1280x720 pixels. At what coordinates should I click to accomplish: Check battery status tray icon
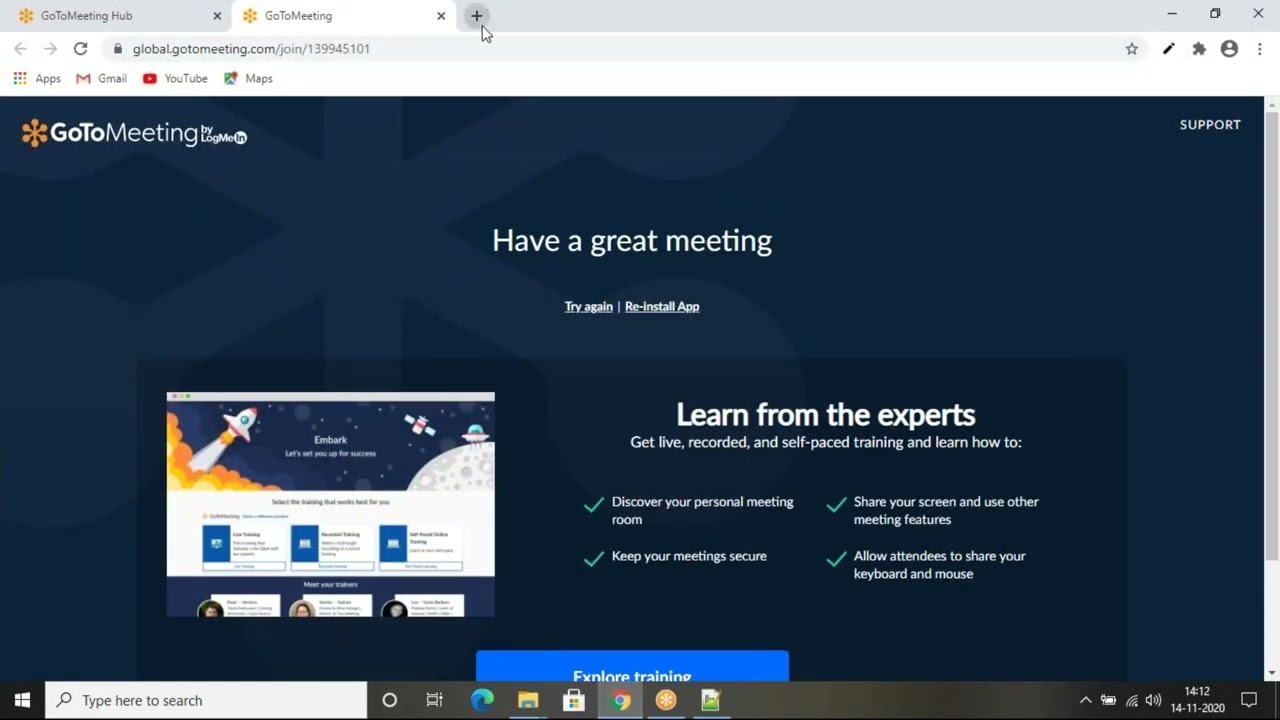1108,700
